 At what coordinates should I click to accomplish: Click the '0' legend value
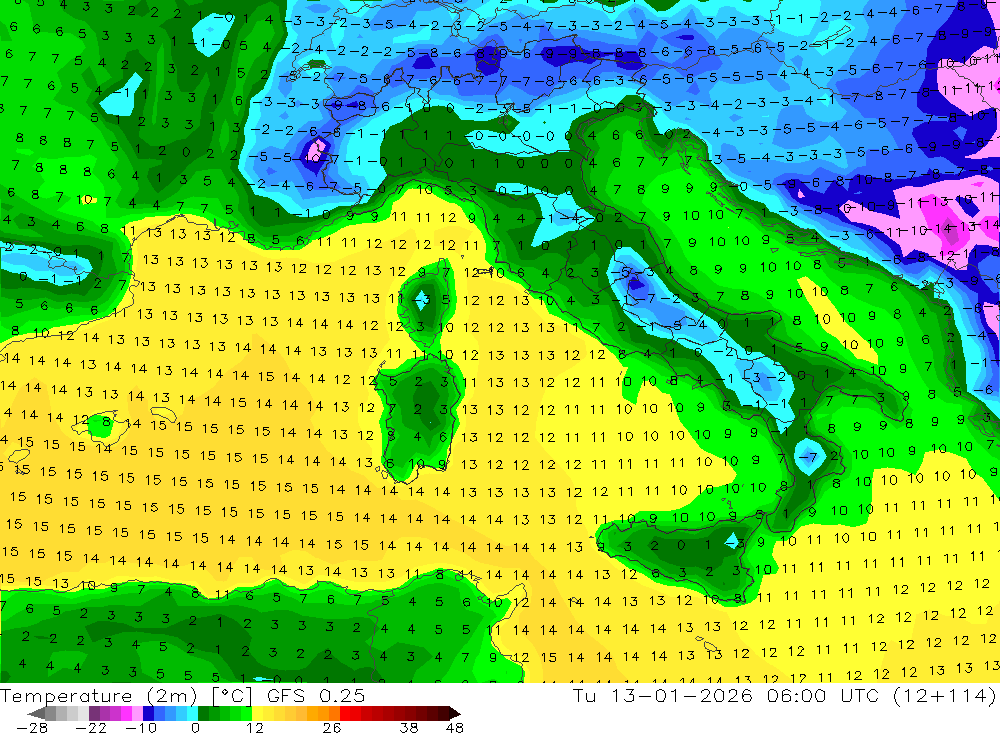[x=195, y=727]
